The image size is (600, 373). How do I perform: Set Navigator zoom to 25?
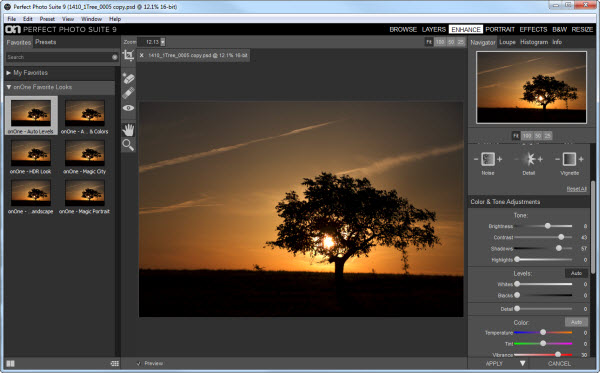548,136
